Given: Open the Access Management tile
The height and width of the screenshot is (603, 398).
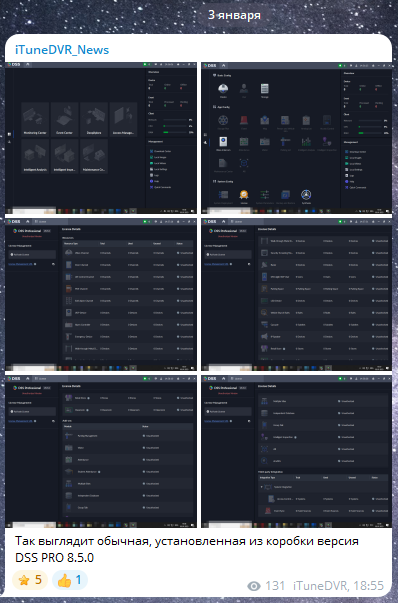Looking at the screenshot, I should [123, 119].
